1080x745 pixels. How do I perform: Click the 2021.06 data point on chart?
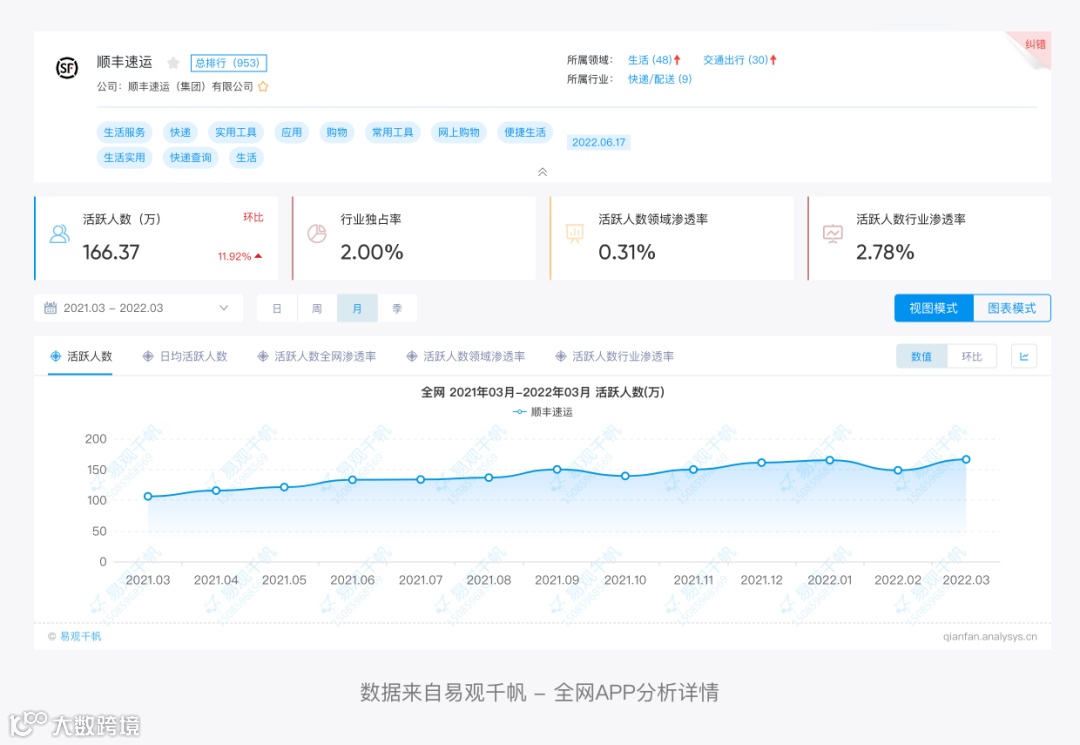[353, 480]
